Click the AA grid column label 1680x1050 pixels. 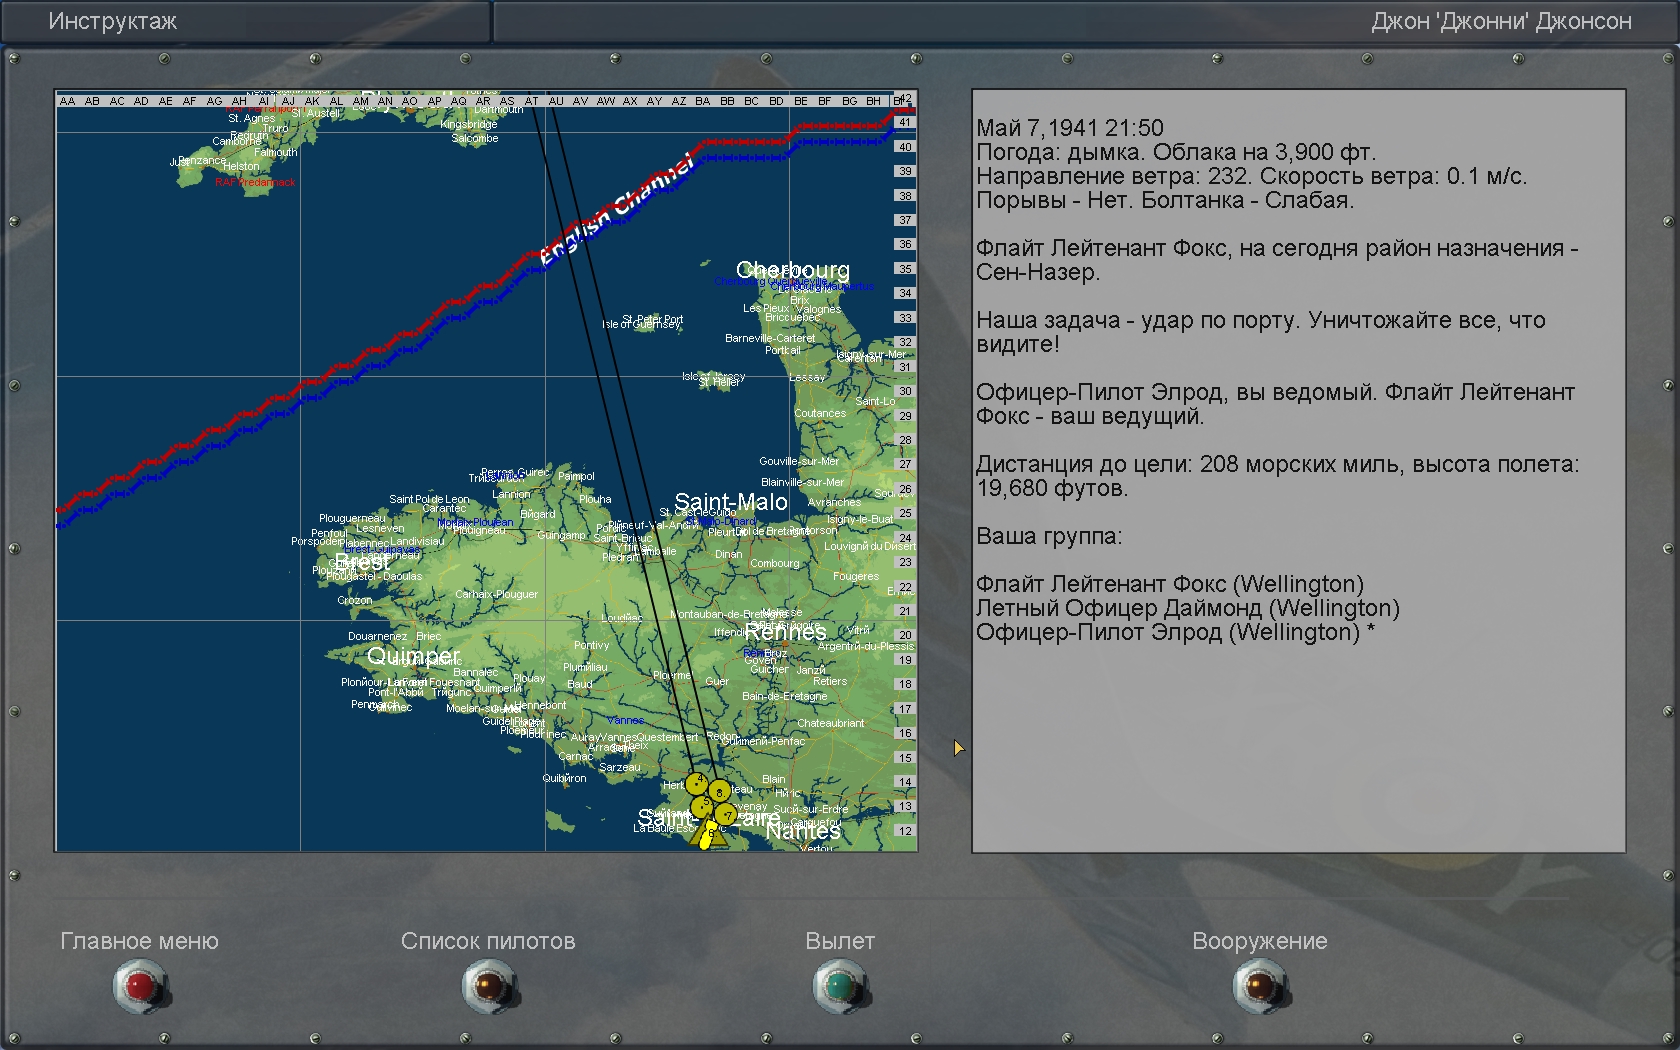(68, 101)
